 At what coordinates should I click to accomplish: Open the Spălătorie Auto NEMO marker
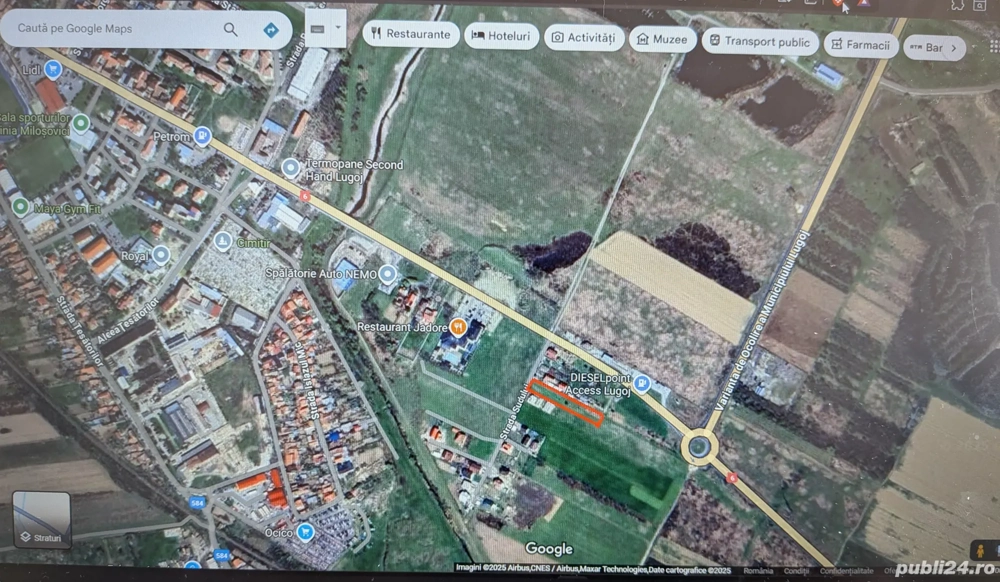pos(387,273)
